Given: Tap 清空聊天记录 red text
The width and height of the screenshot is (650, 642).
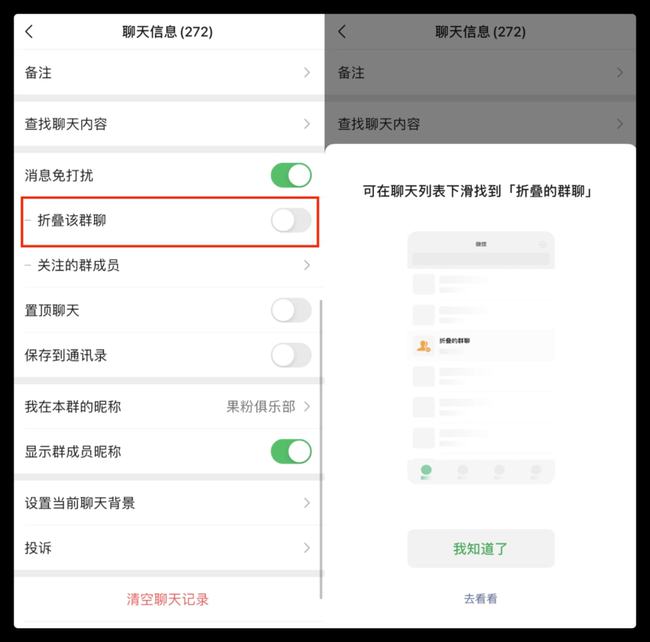Looking at the screenshot, I should click(167, 599).
